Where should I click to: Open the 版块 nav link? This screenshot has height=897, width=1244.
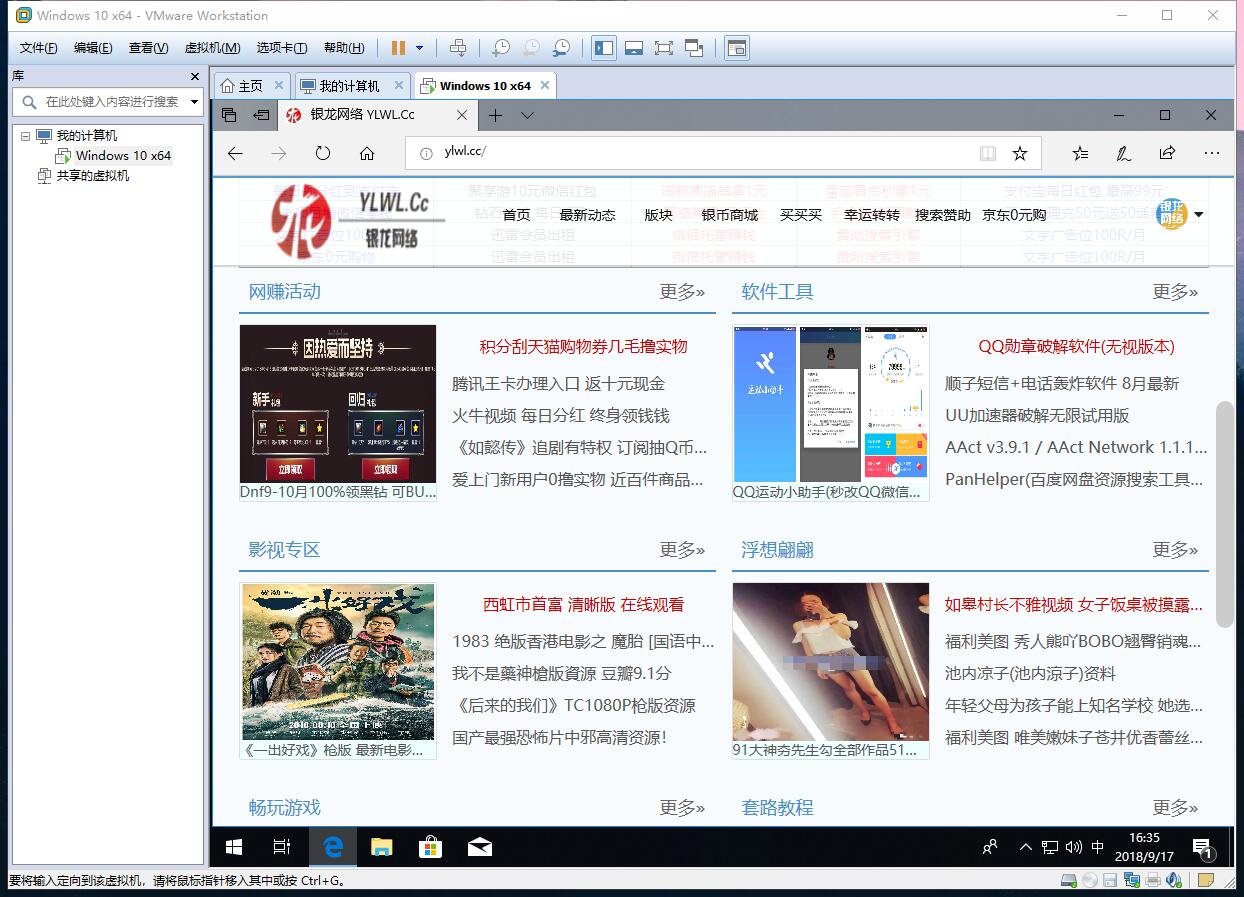659,215
